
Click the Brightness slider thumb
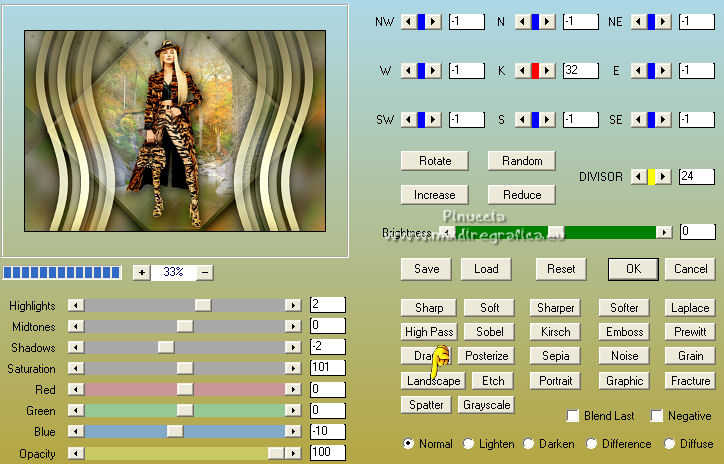(555, 232)
